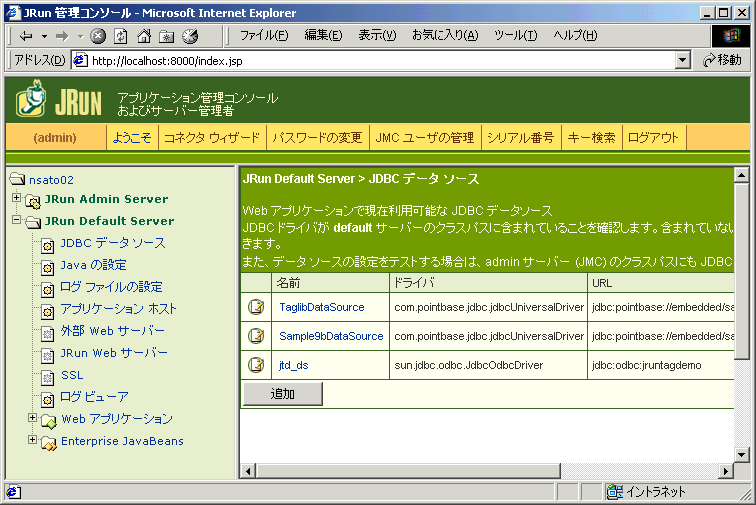The height and width of the screenshot is (505, 756).
Task: Click icon beside ログ ファイルの設定
Action: pyautogui.click(x=47, y=289)
